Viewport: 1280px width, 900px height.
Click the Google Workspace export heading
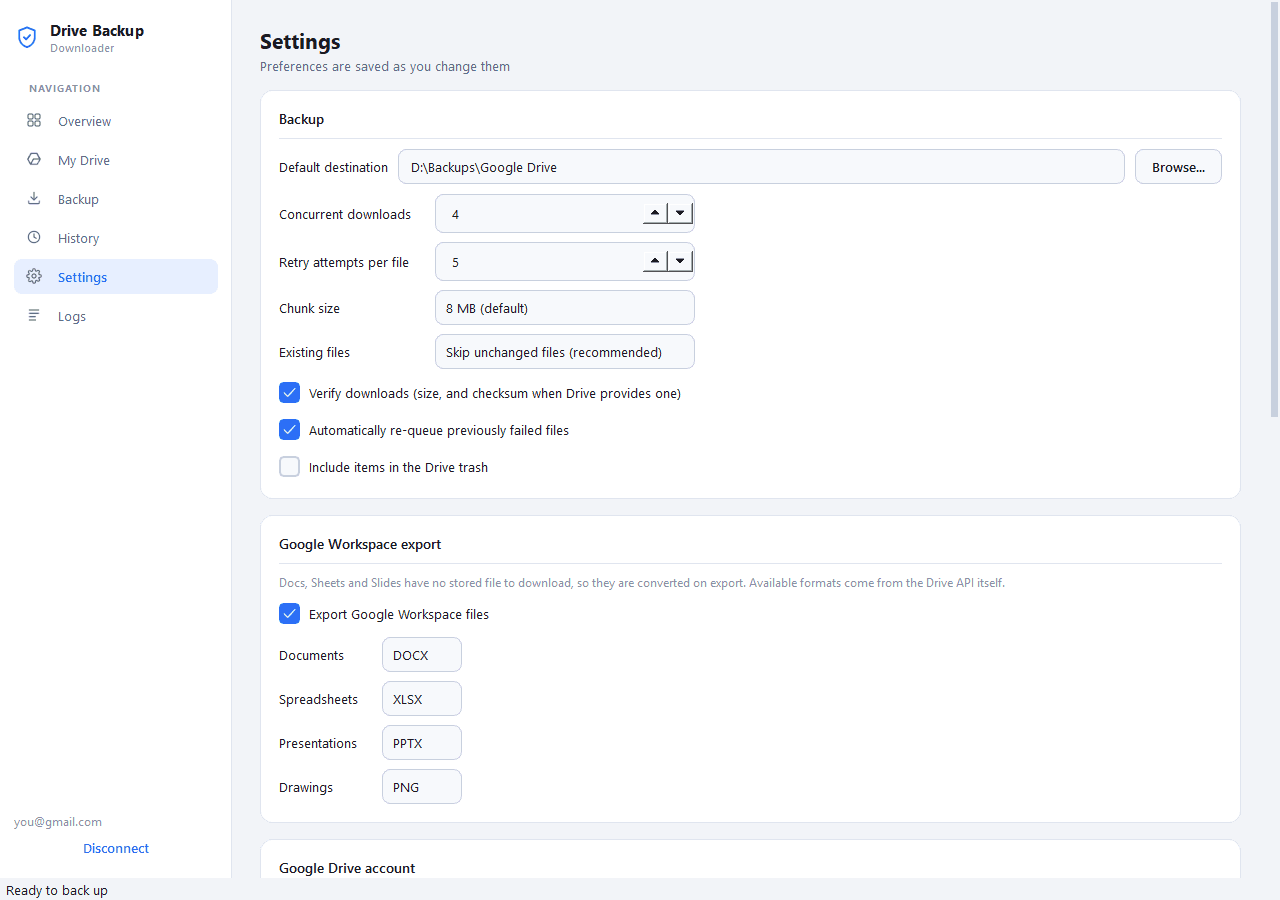tap(360, 544)
